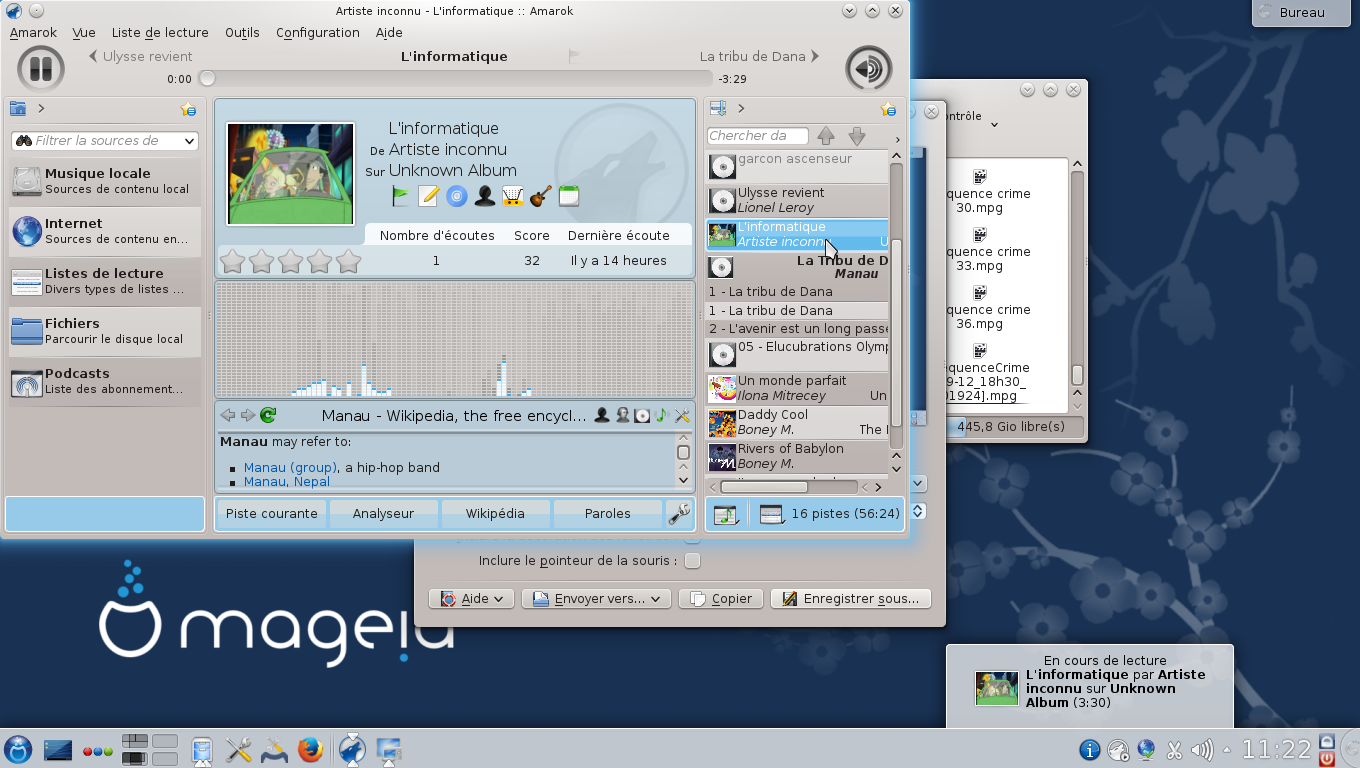1360x768 pixels.
Task: Rate the track with the first star
Action: tap(232, 261)
